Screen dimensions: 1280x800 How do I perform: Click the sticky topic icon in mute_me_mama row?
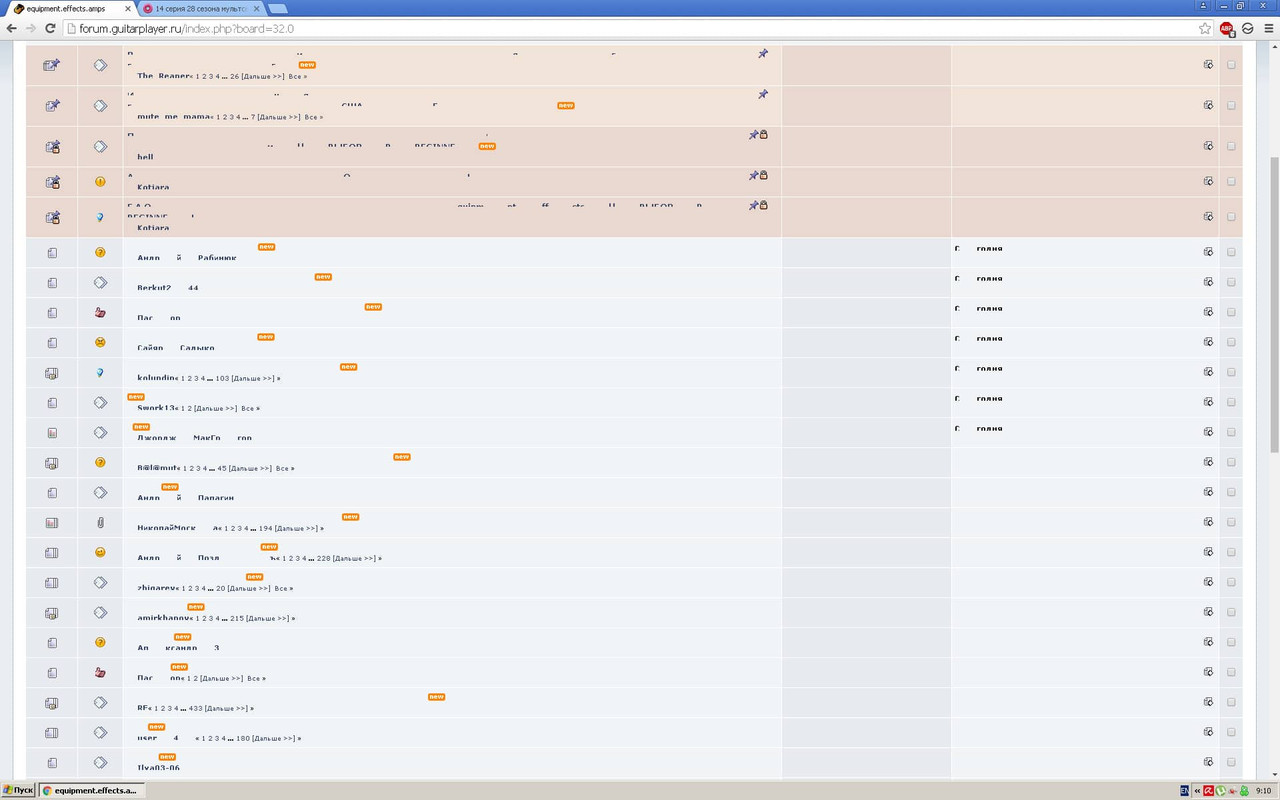pos(52,105)
